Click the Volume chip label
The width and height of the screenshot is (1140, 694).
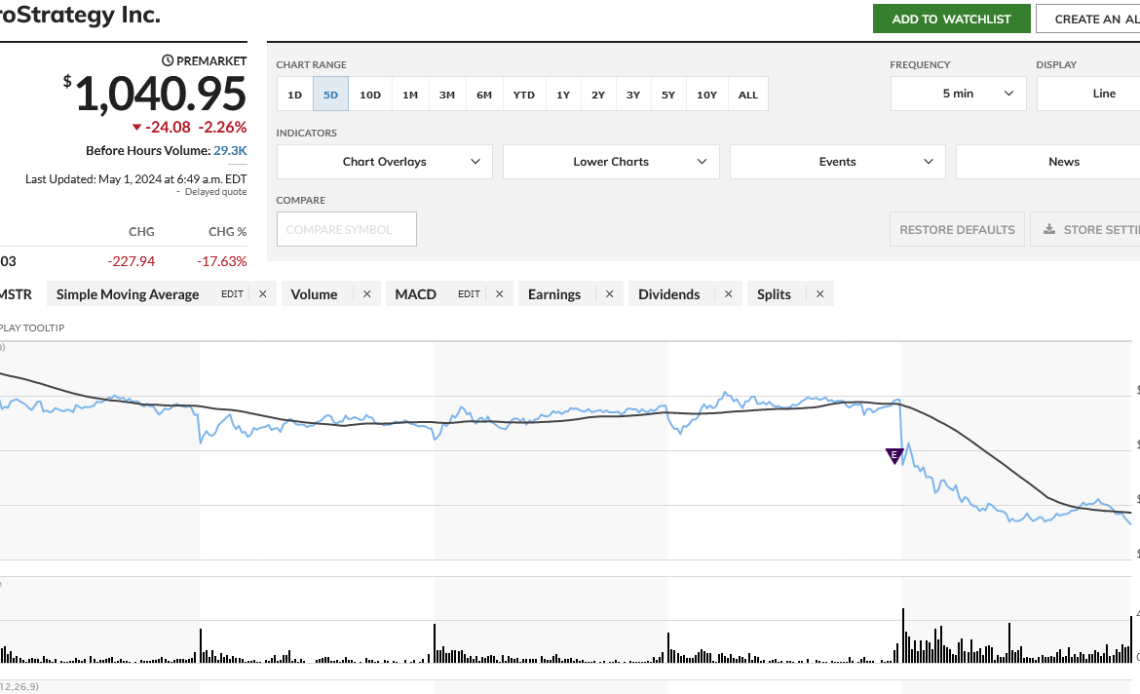point(314,294)
